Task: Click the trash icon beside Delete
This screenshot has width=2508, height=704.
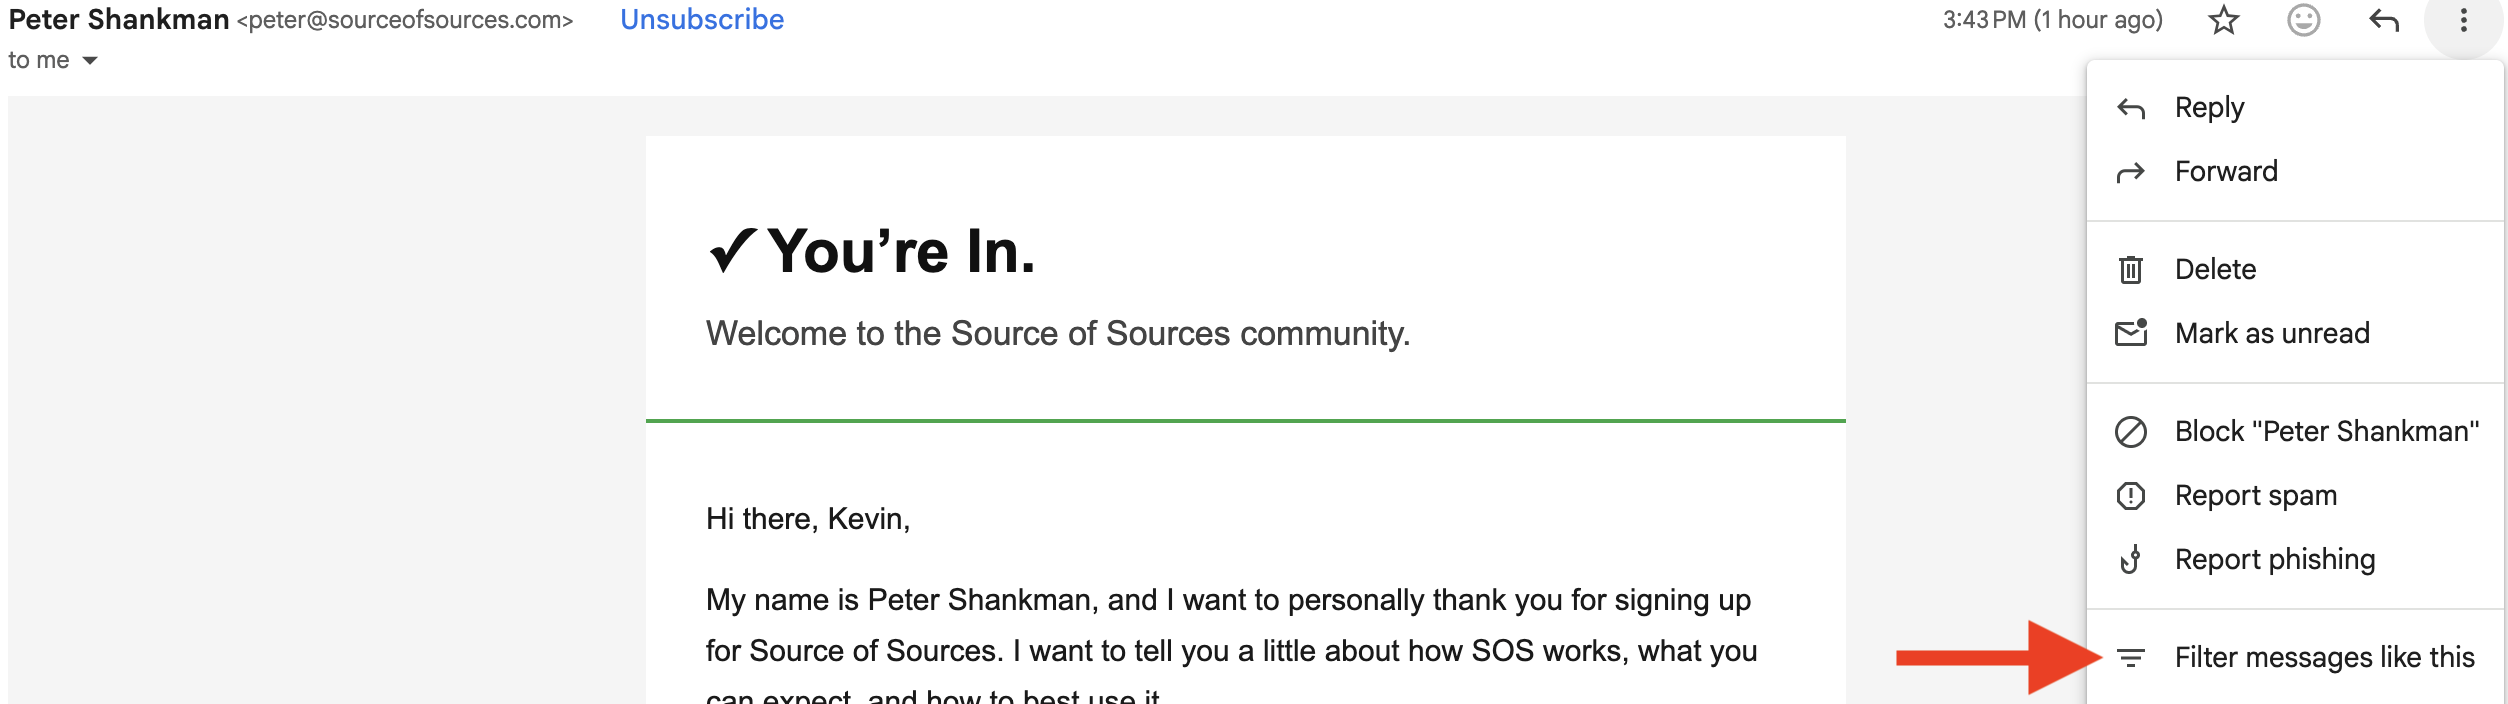Action: [x=2131, y=270]
